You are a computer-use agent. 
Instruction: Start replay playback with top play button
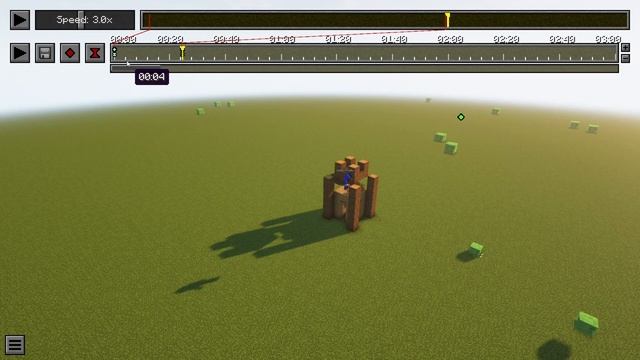20,20
